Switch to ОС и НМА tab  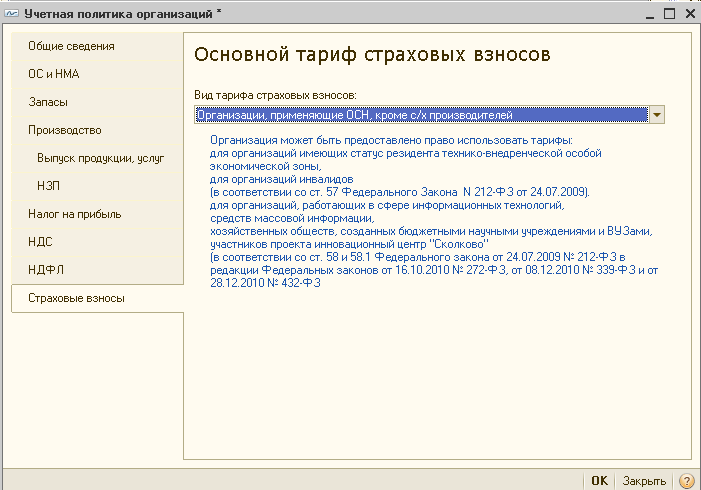click(x=97, y=74)
